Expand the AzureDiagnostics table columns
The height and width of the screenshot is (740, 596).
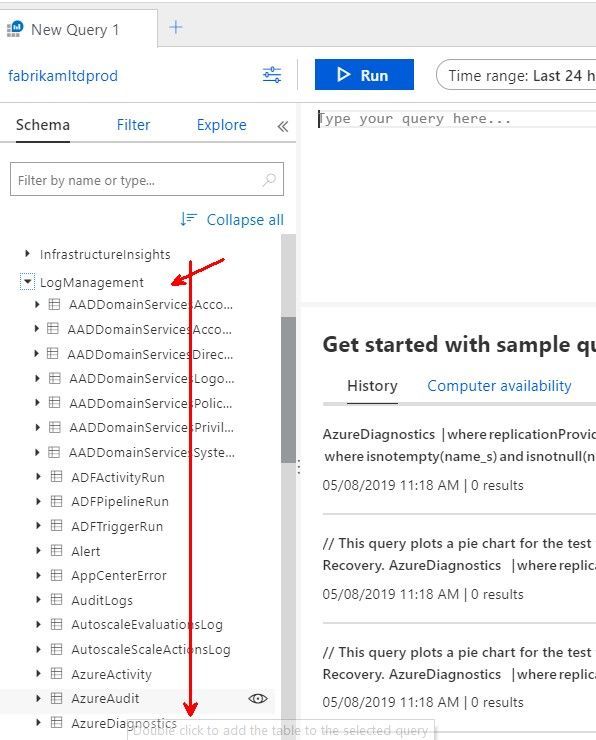click(38, 723)
